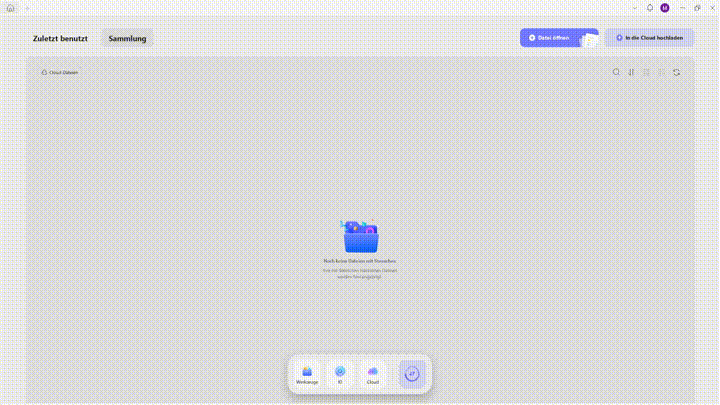Open the user account avatar
Screen dimensions: 720x405
point(665,8)
